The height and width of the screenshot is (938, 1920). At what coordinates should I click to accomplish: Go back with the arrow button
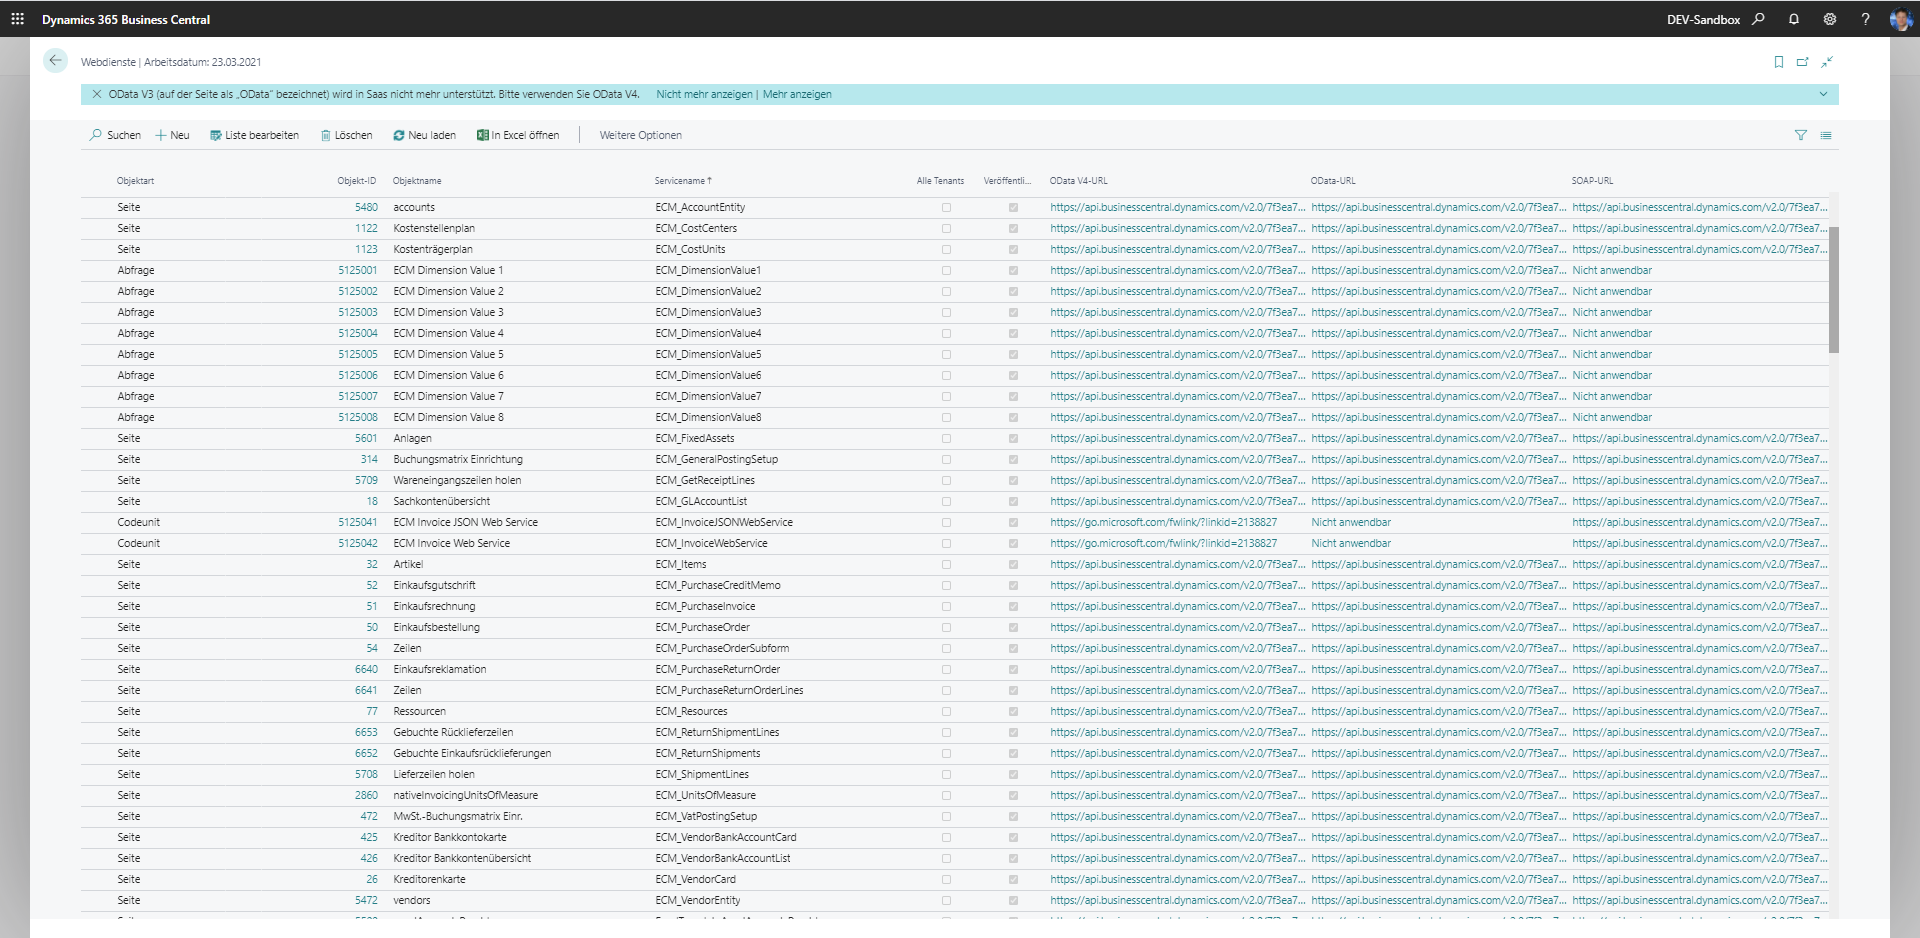(x=55, y=61)
